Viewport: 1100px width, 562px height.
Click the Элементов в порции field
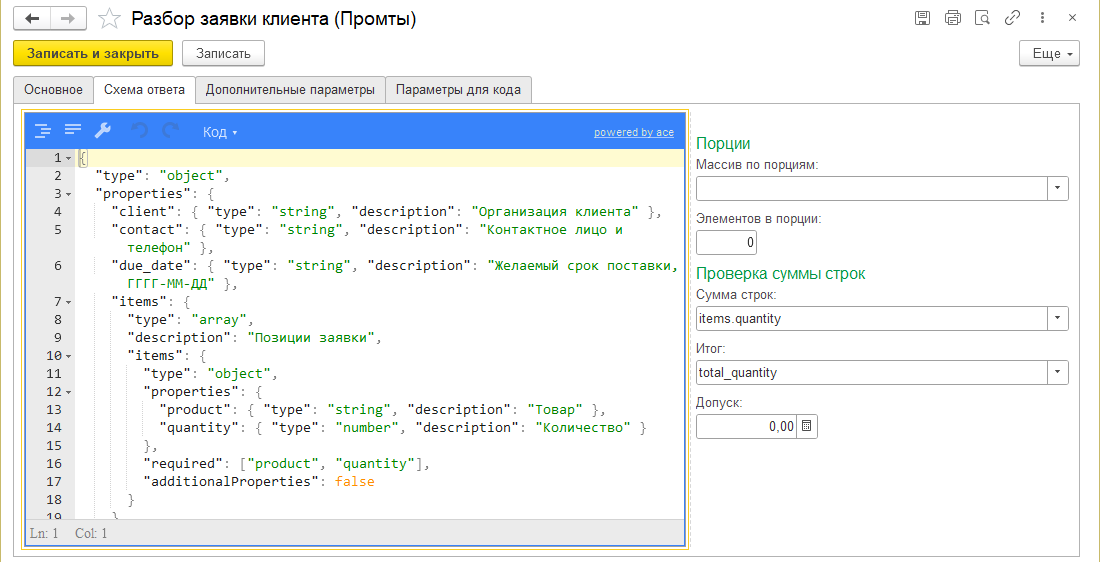tap(726, 243)
